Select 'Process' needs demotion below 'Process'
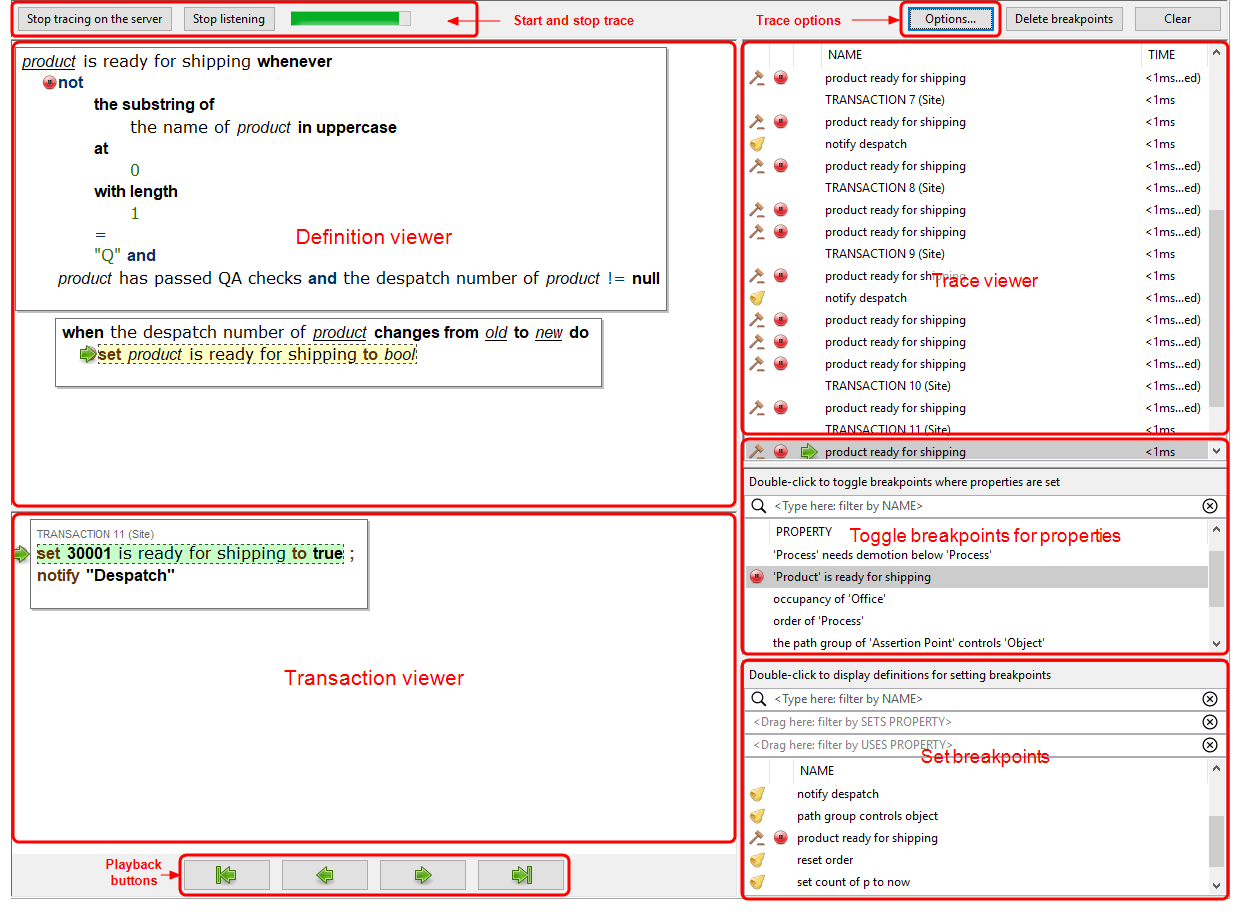This screenshot has width=1241, height=912. click(x=977, y=555)
